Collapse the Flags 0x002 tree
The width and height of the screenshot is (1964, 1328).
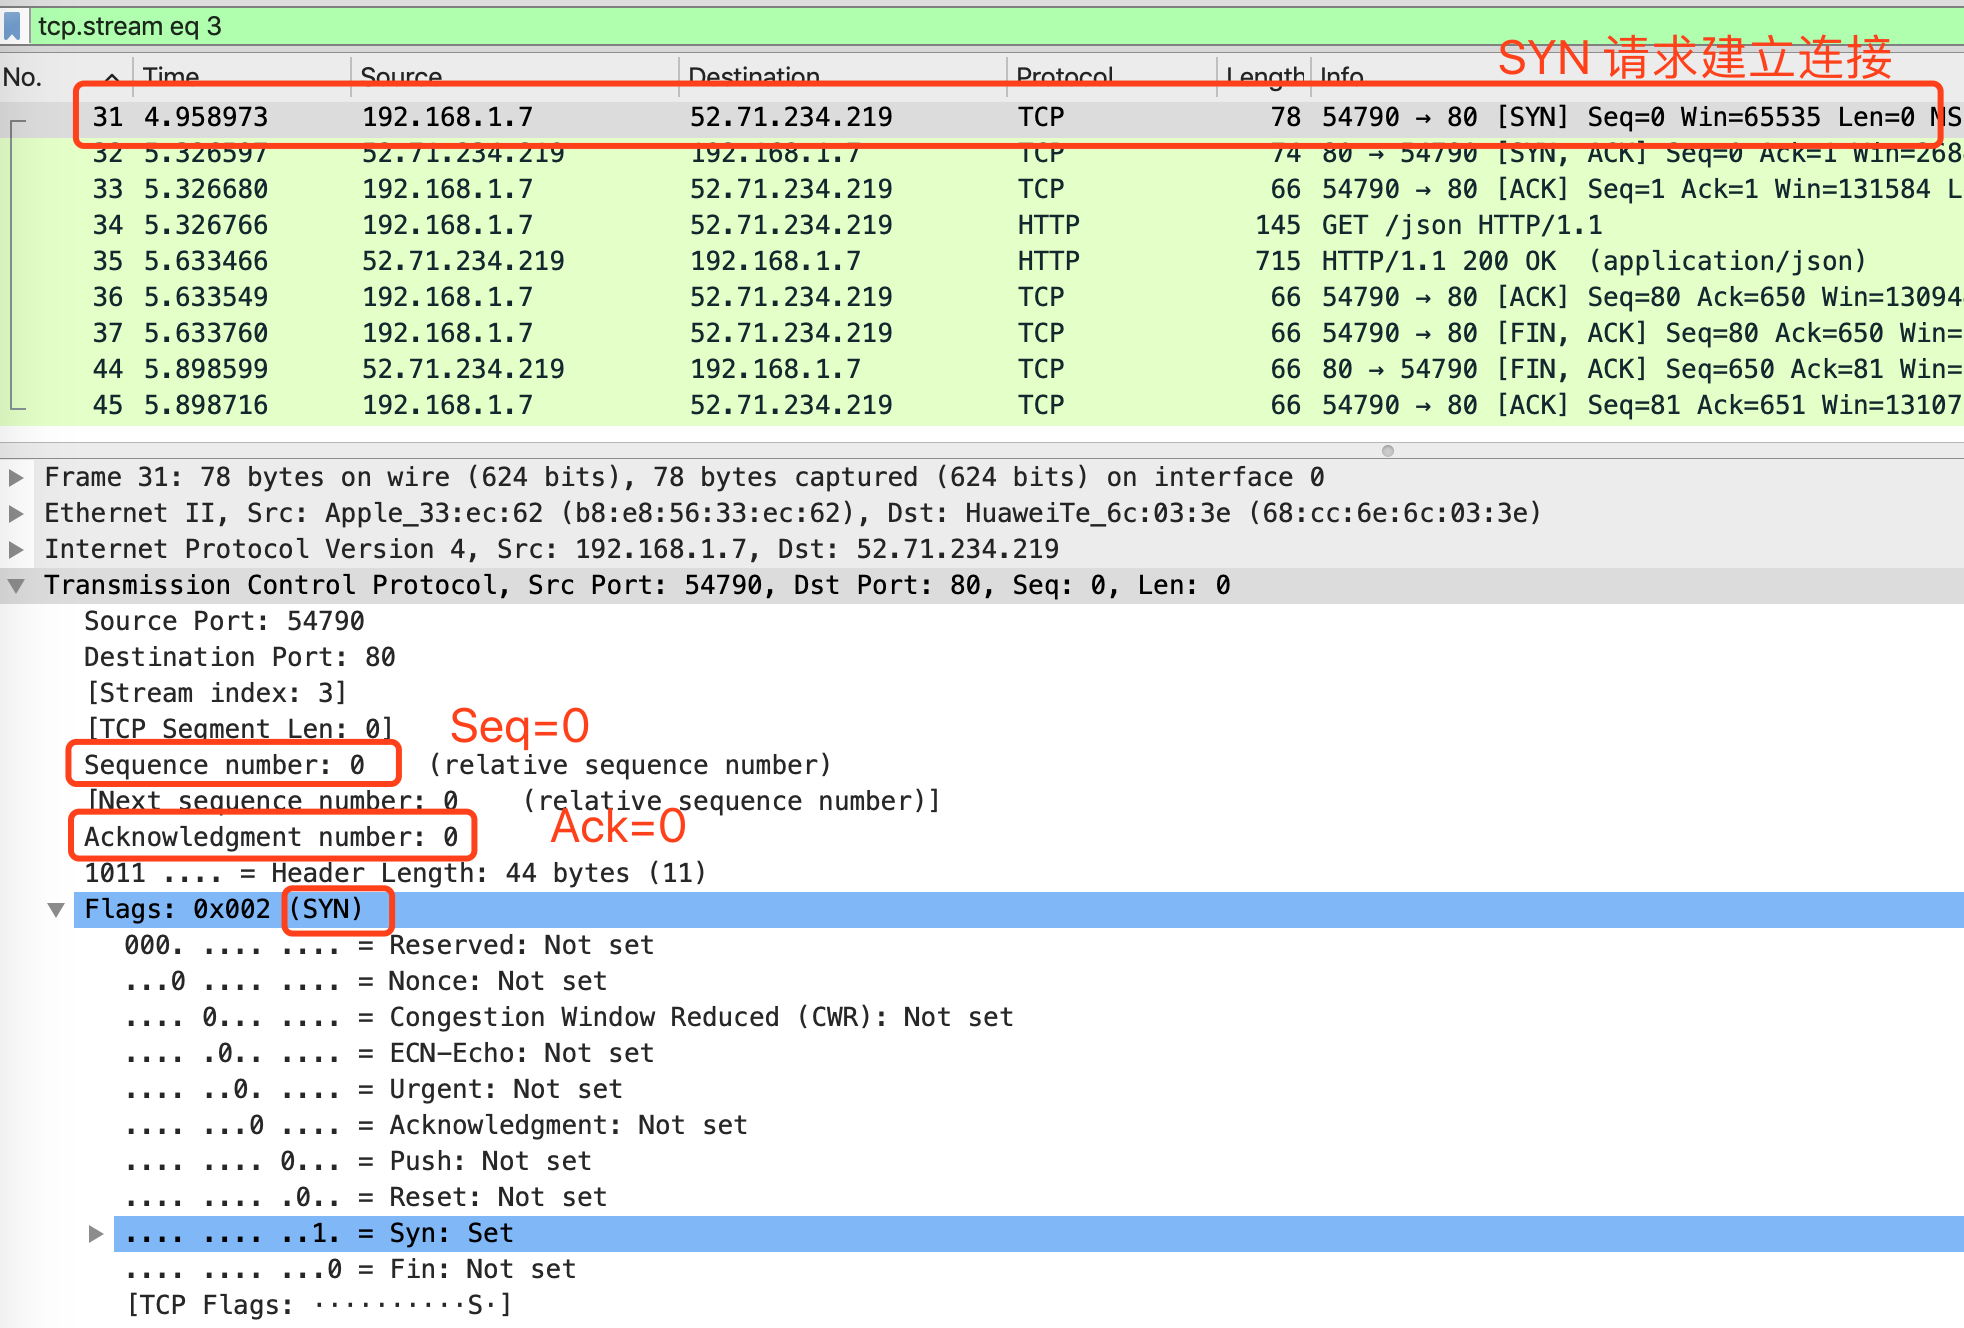(x=56, y=909)
